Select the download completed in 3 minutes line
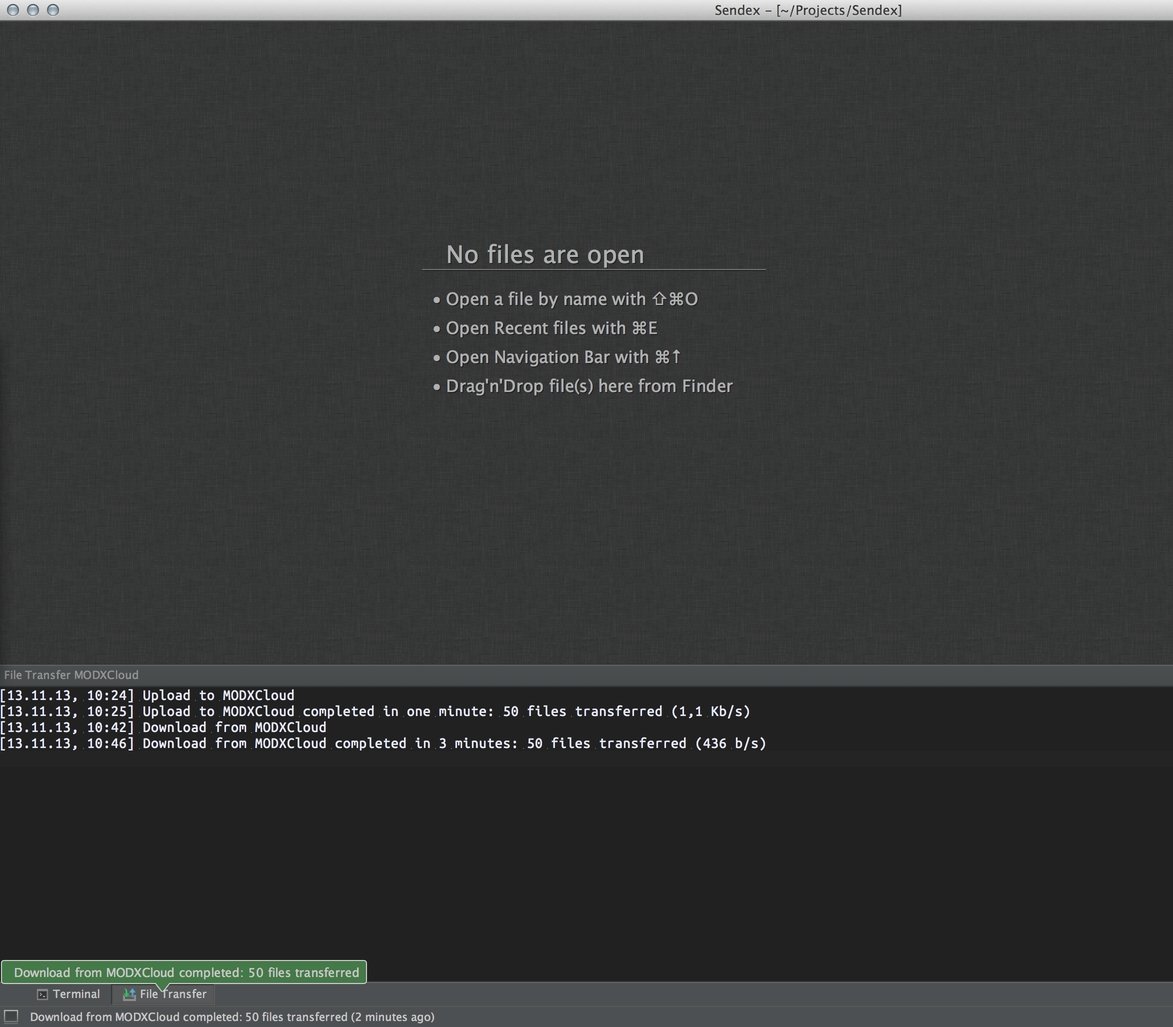1173x1027 pixels. [383, 743]
